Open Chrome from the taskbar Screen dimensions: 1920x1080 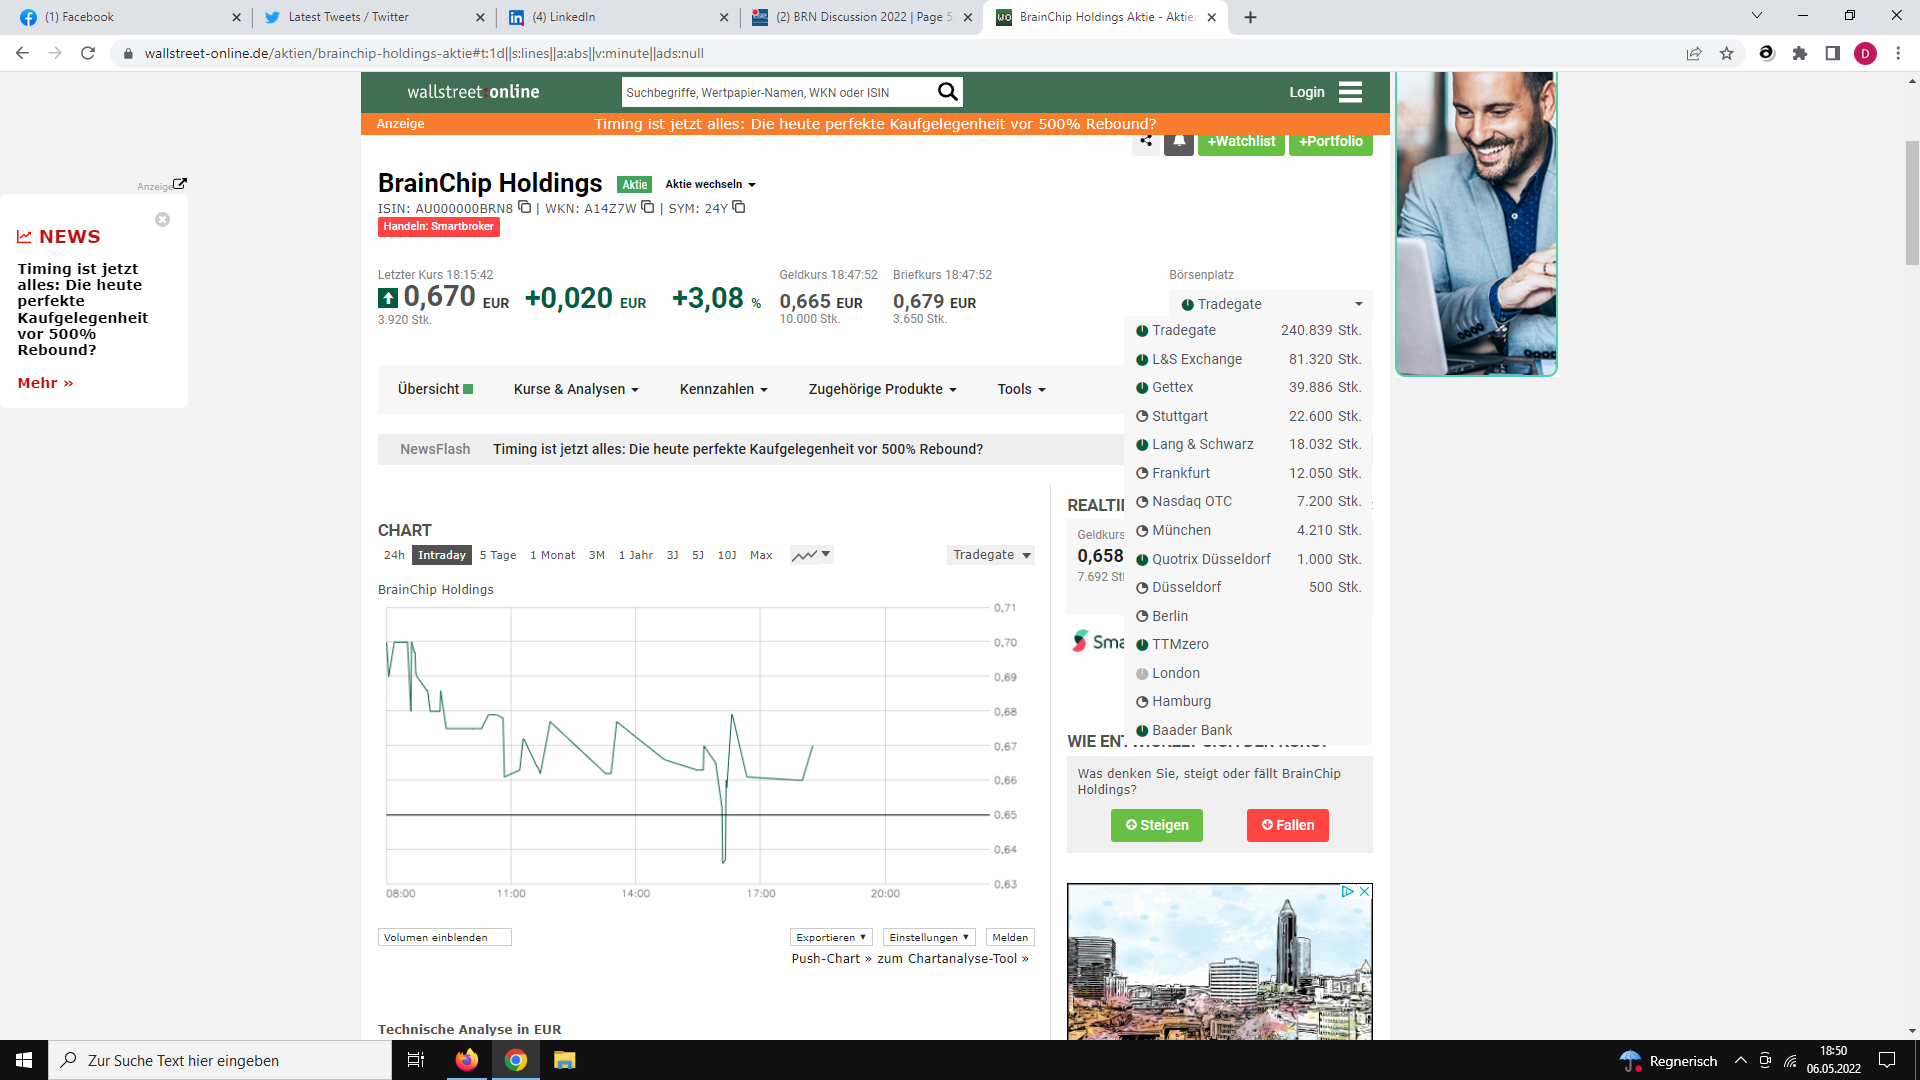tap(516, 1060)
